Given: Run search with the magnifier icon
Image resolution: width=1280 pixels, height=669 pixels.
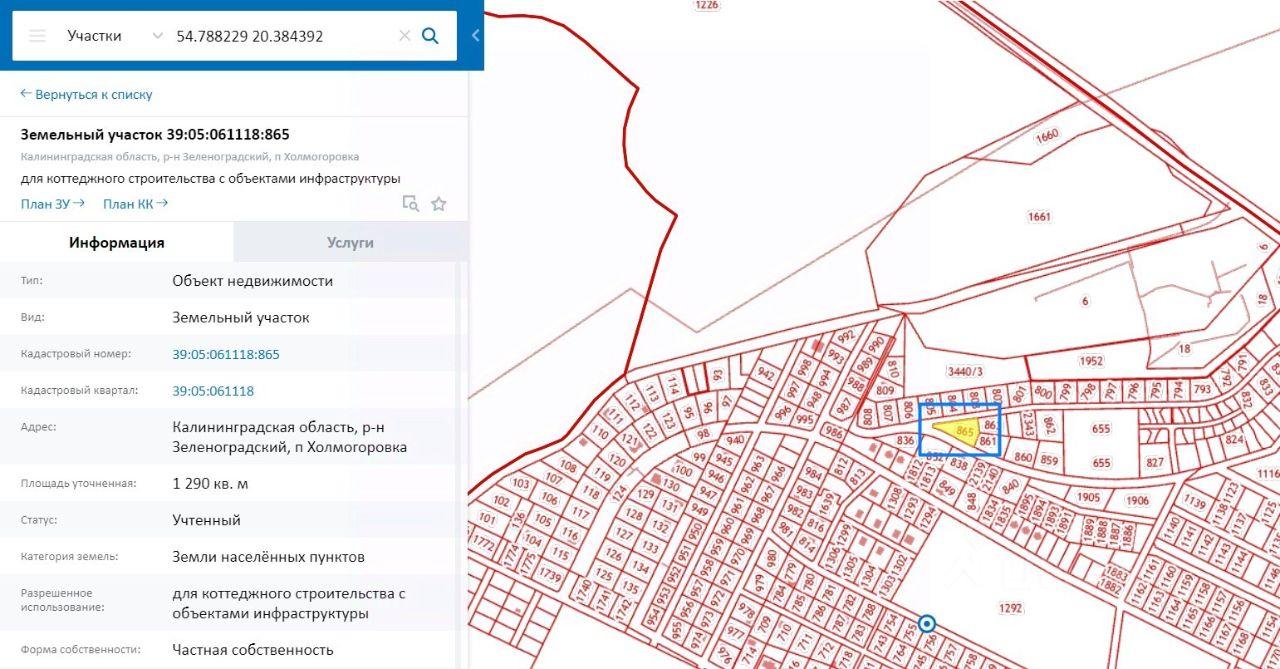Looking at the screenshot, I should coord(430,36).
